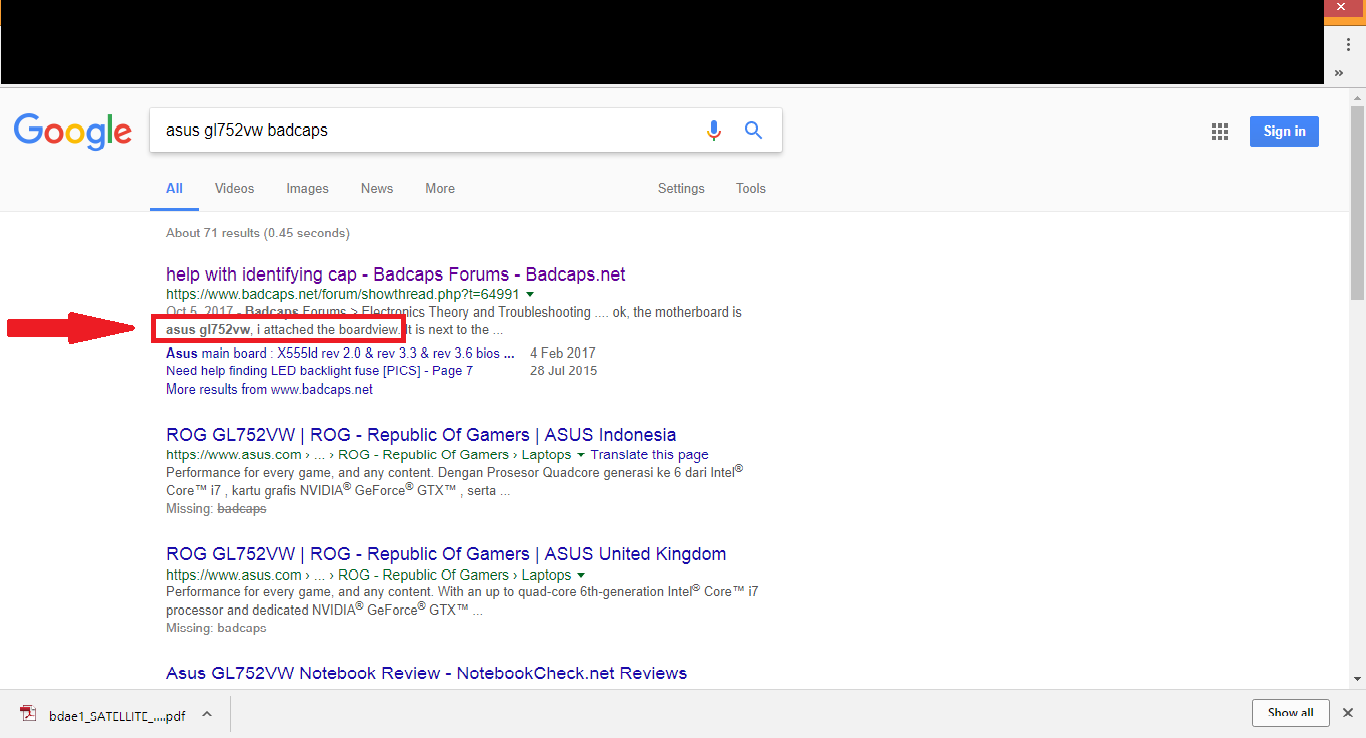Close the downloads bar
Image resolution: width=1366 pixels, height=738 pixels.
pos(1348,713)
